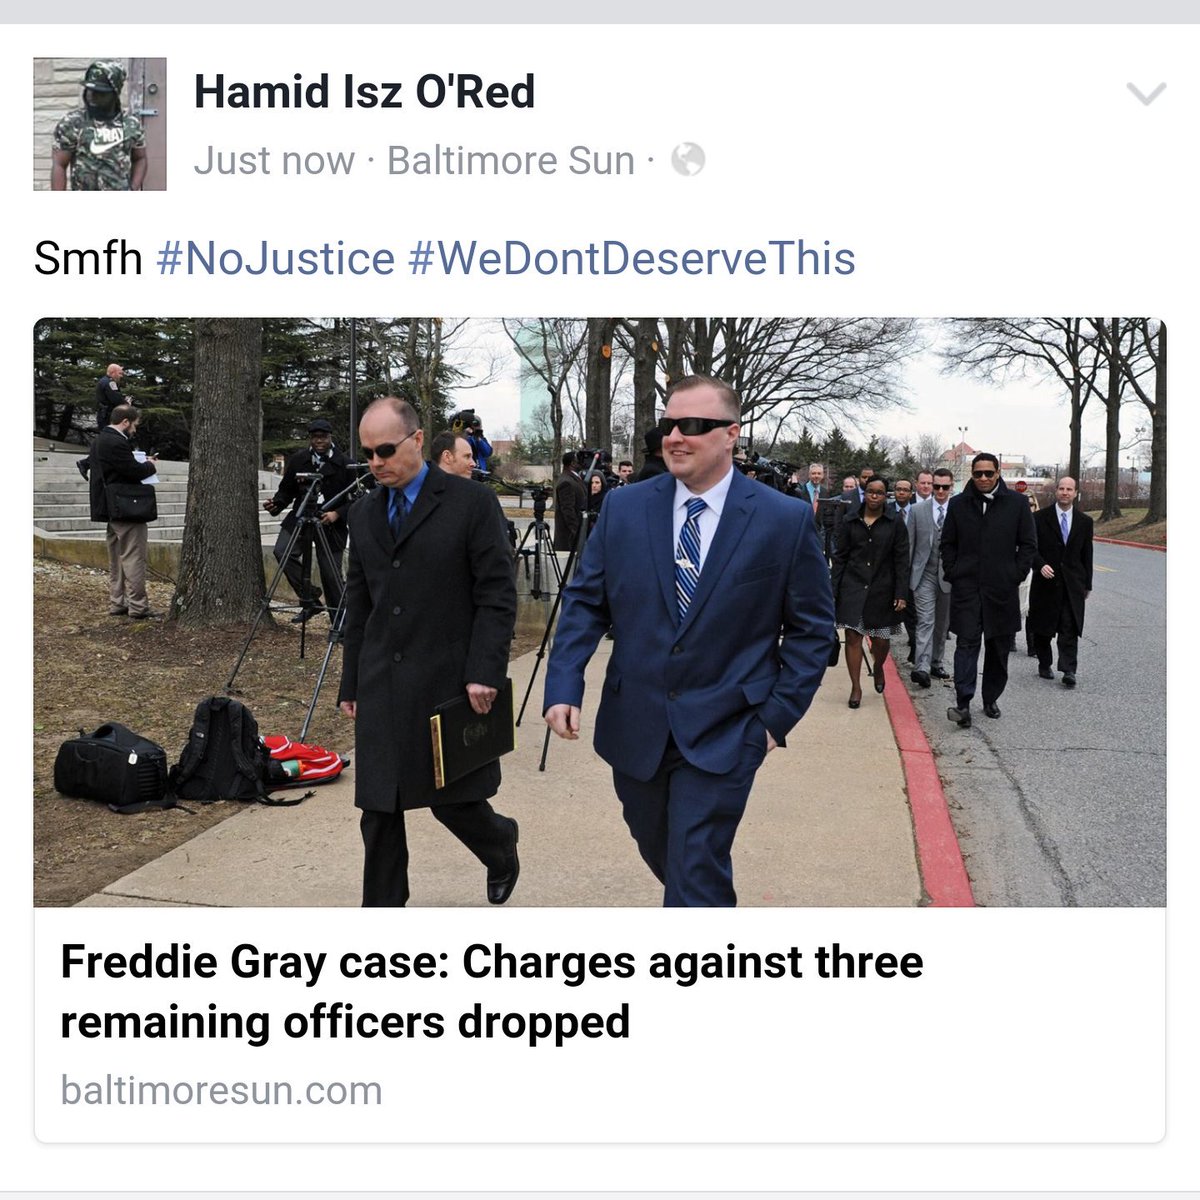The image size is (1200, 1200).
Task: Open Hamid Isz O'Red profile name
Action: 364,92
